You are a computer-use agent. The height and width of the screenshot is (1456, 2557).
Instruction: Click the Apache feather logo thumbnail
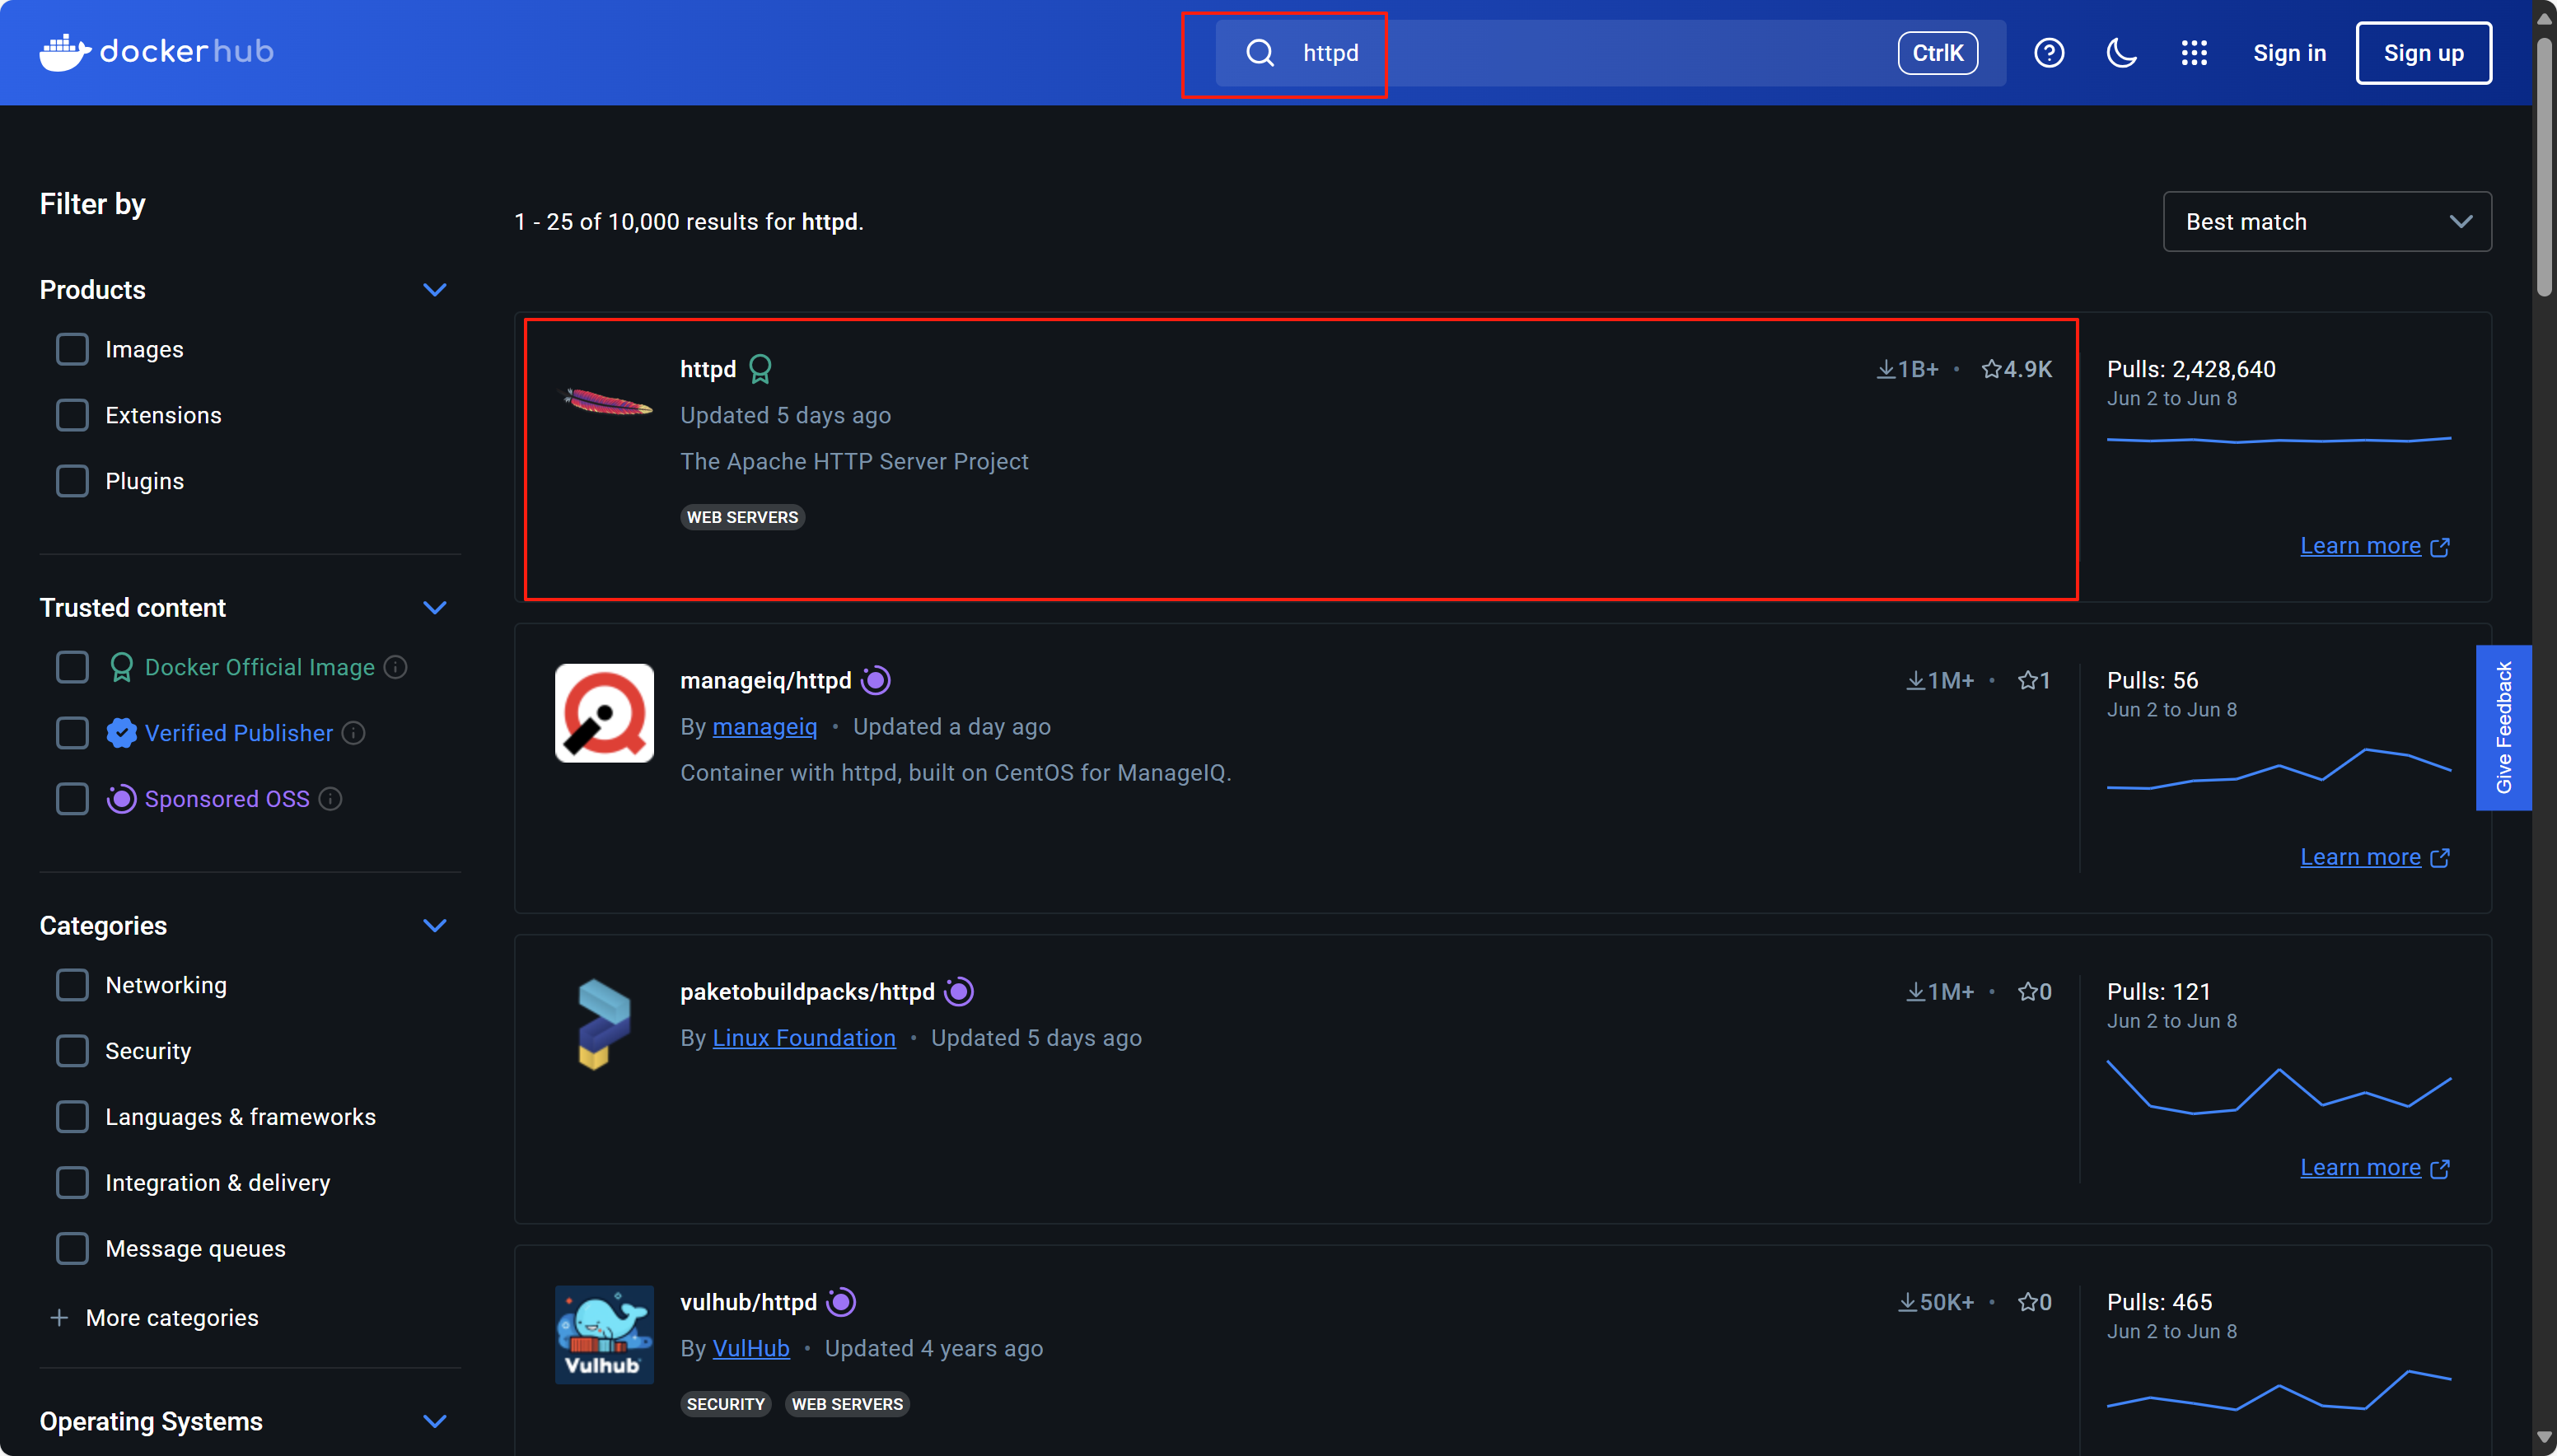pos(606,403)
